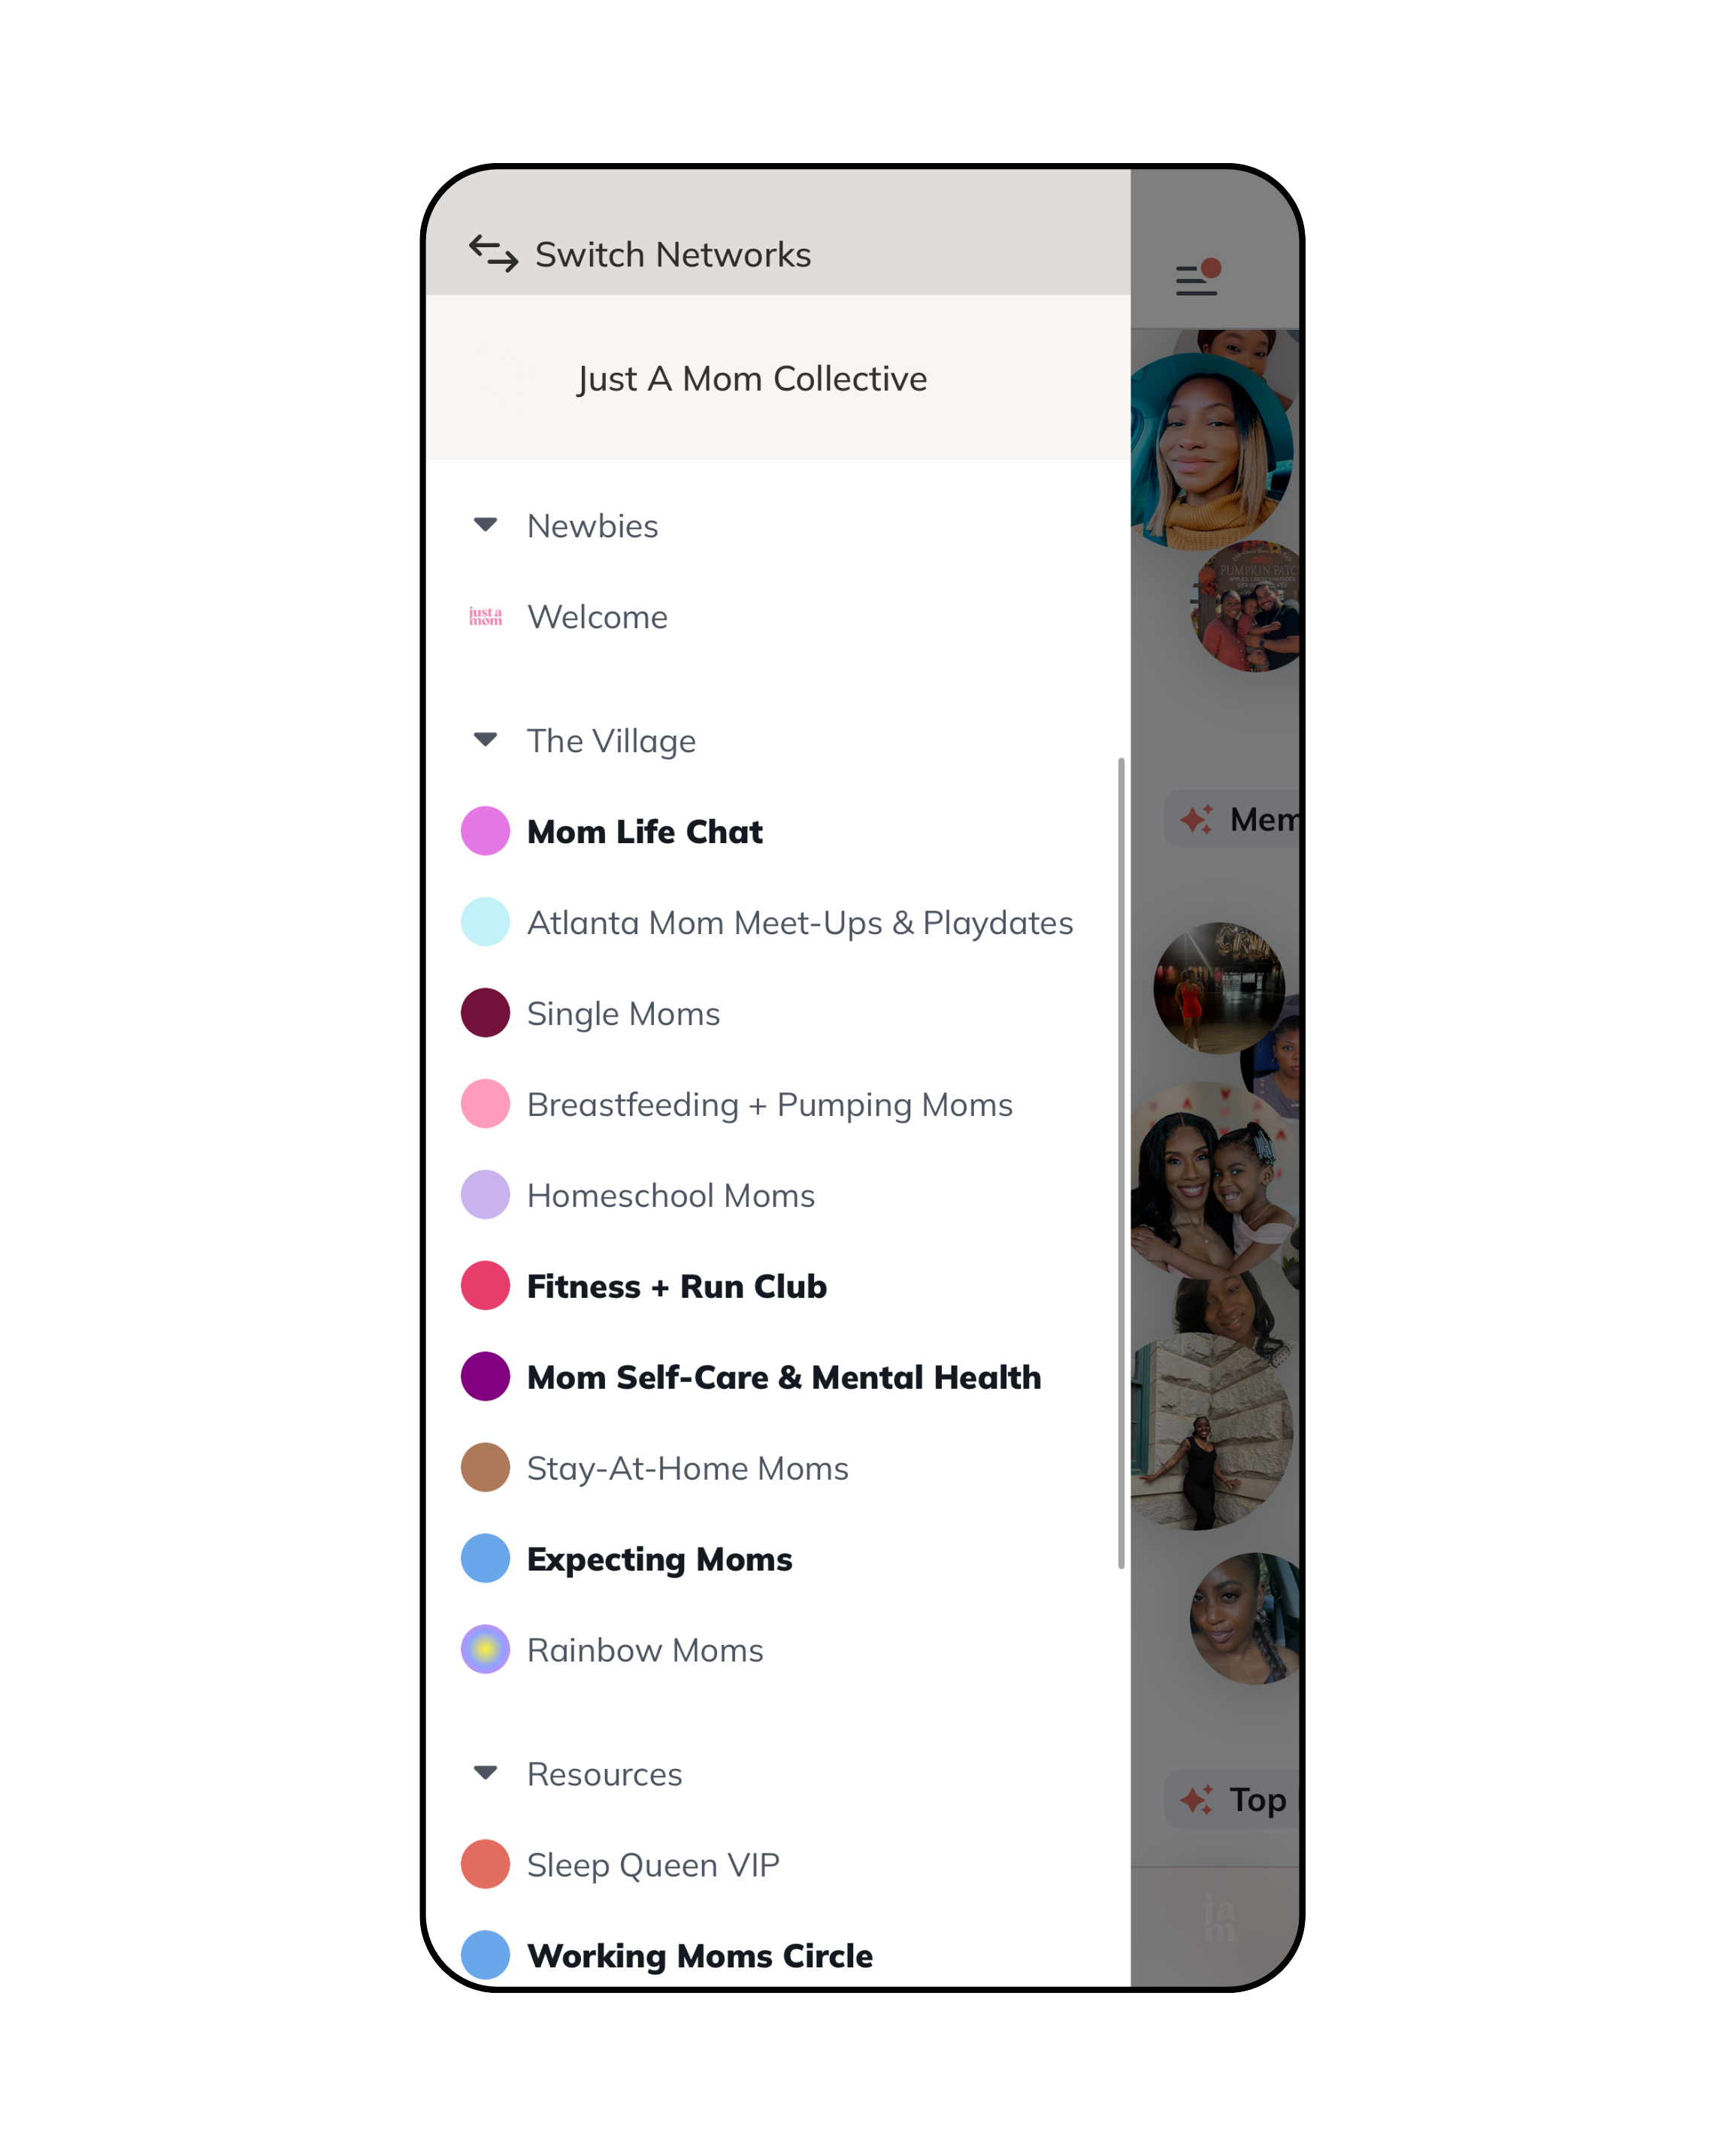Collapse the Newbies section
This screenshot has height=2156, width=1725.
pos(485,525)
